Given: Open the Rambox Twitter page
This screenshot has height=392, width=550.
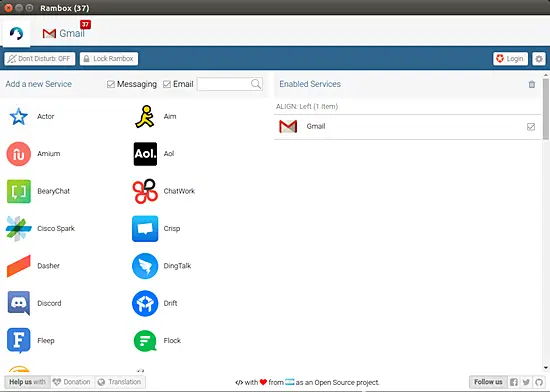Looking at the screenshot, I should [526, 382].
